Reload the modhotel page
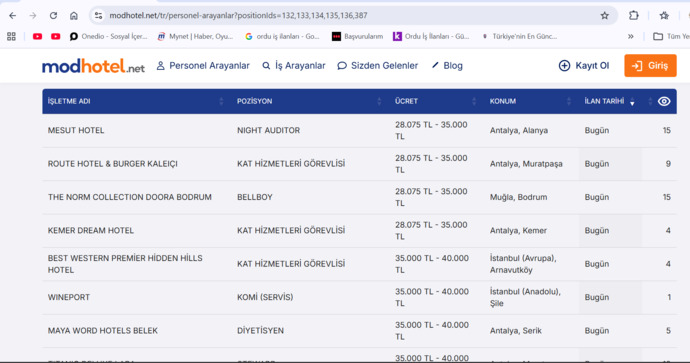 [53, 15]
